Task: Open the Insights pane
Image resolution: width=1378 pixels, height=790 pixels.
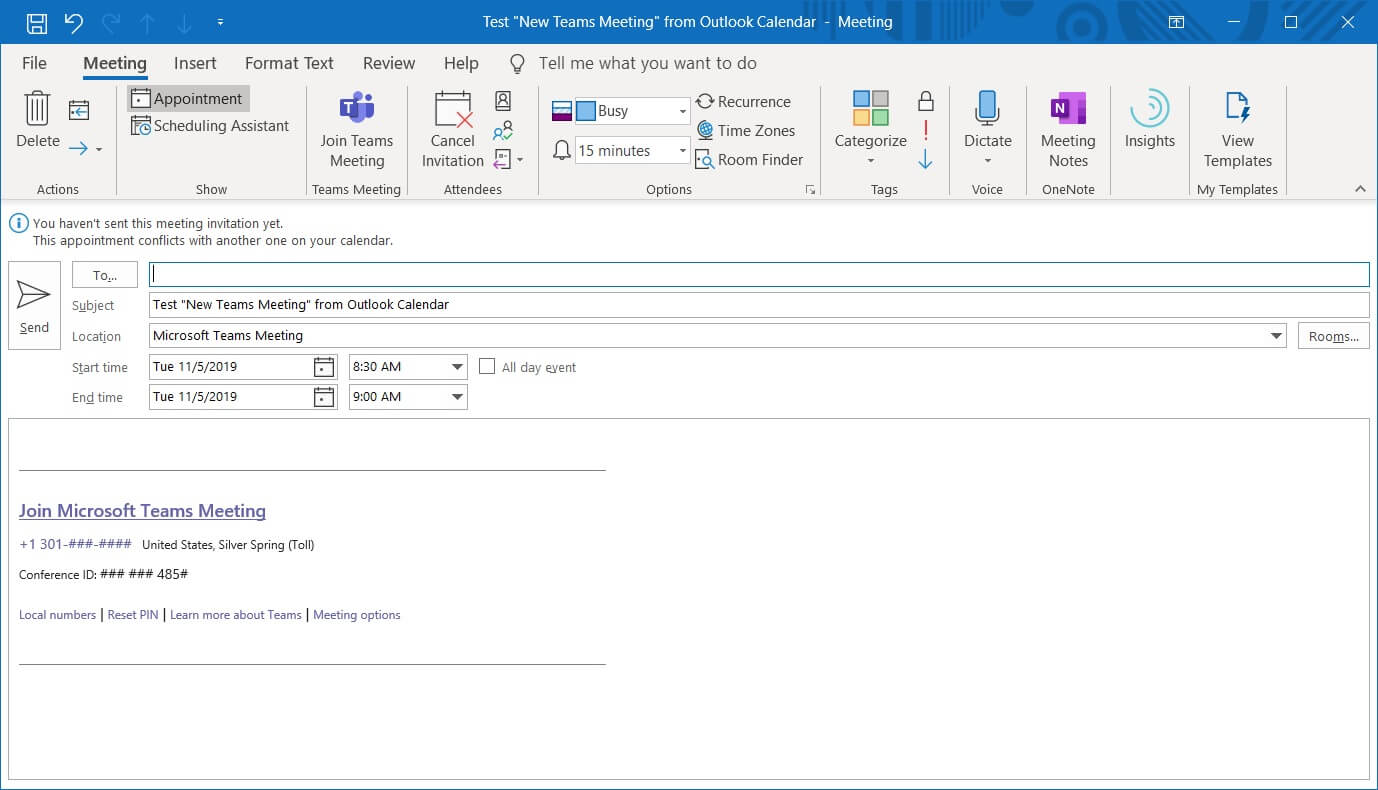Action: click(x=1150, y=120)
